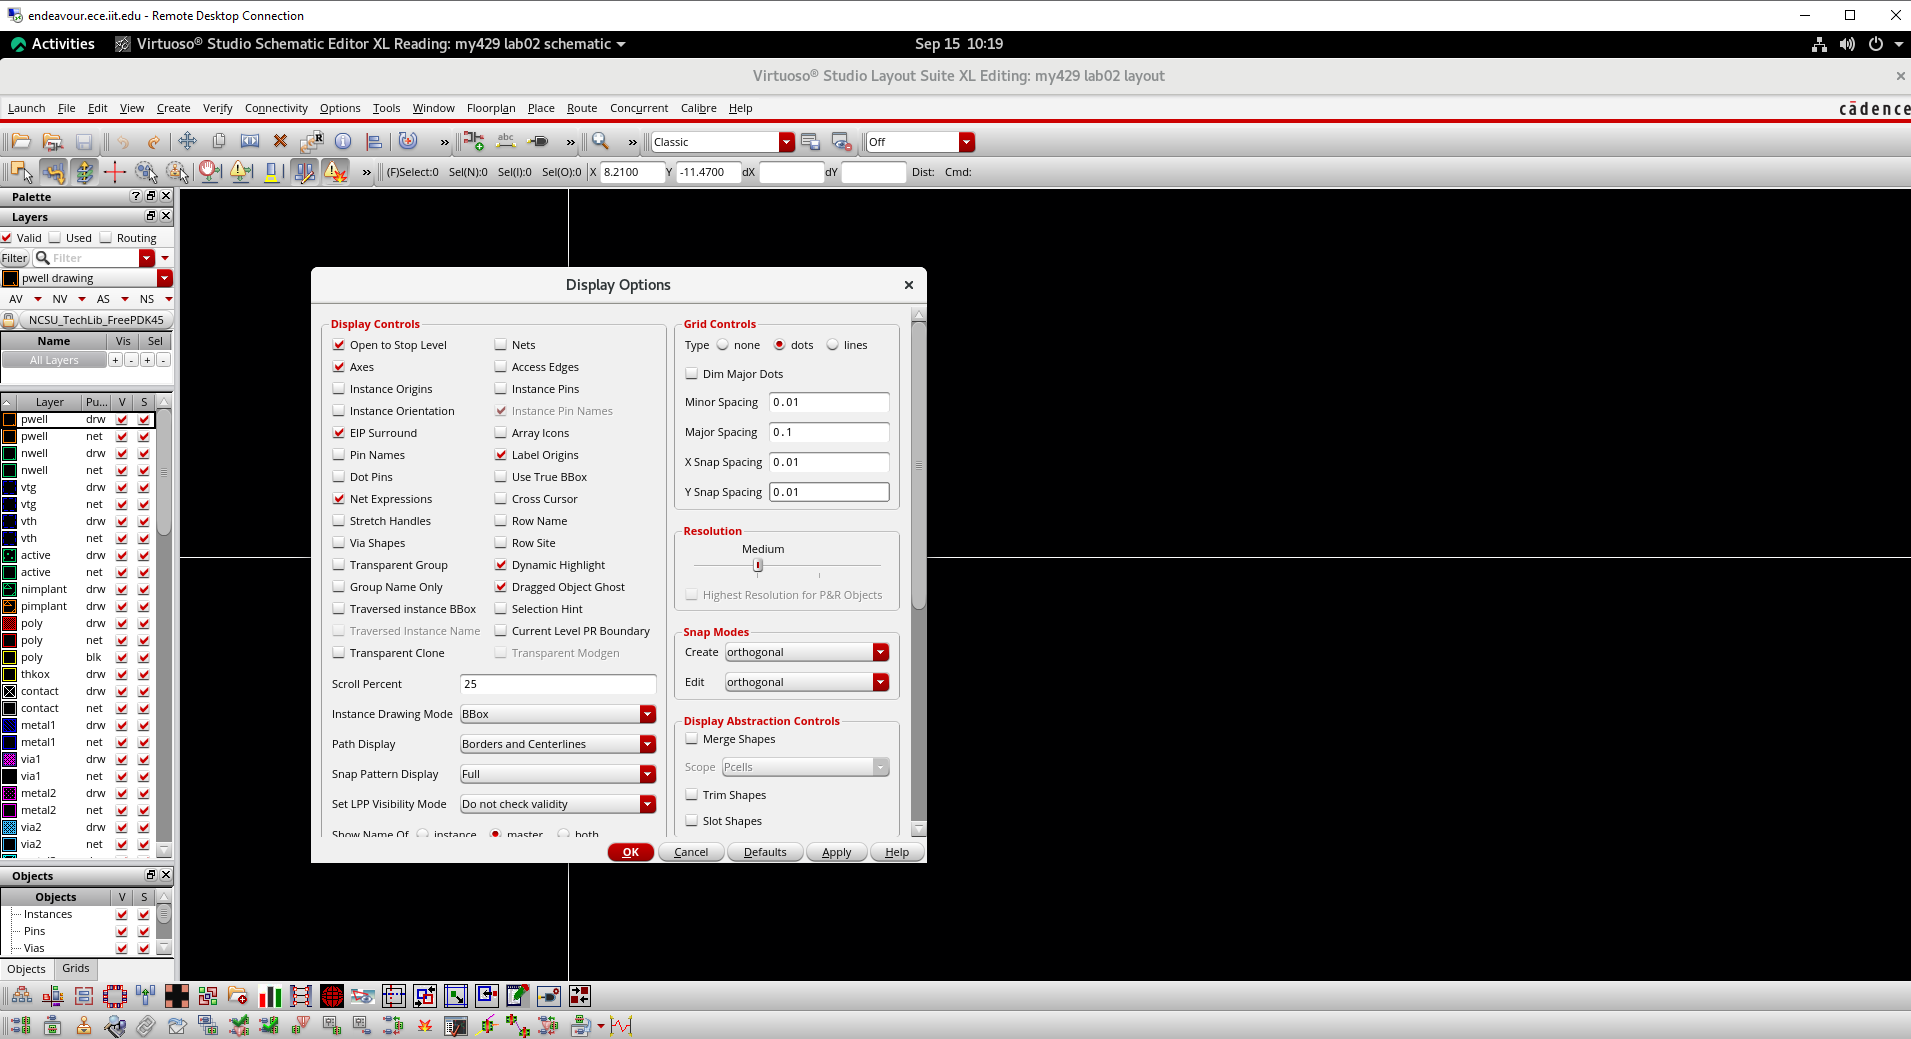Click OK in Display Options dialog
Viewport: 1911px width, 1039px height.
click(x=631, y=852)
